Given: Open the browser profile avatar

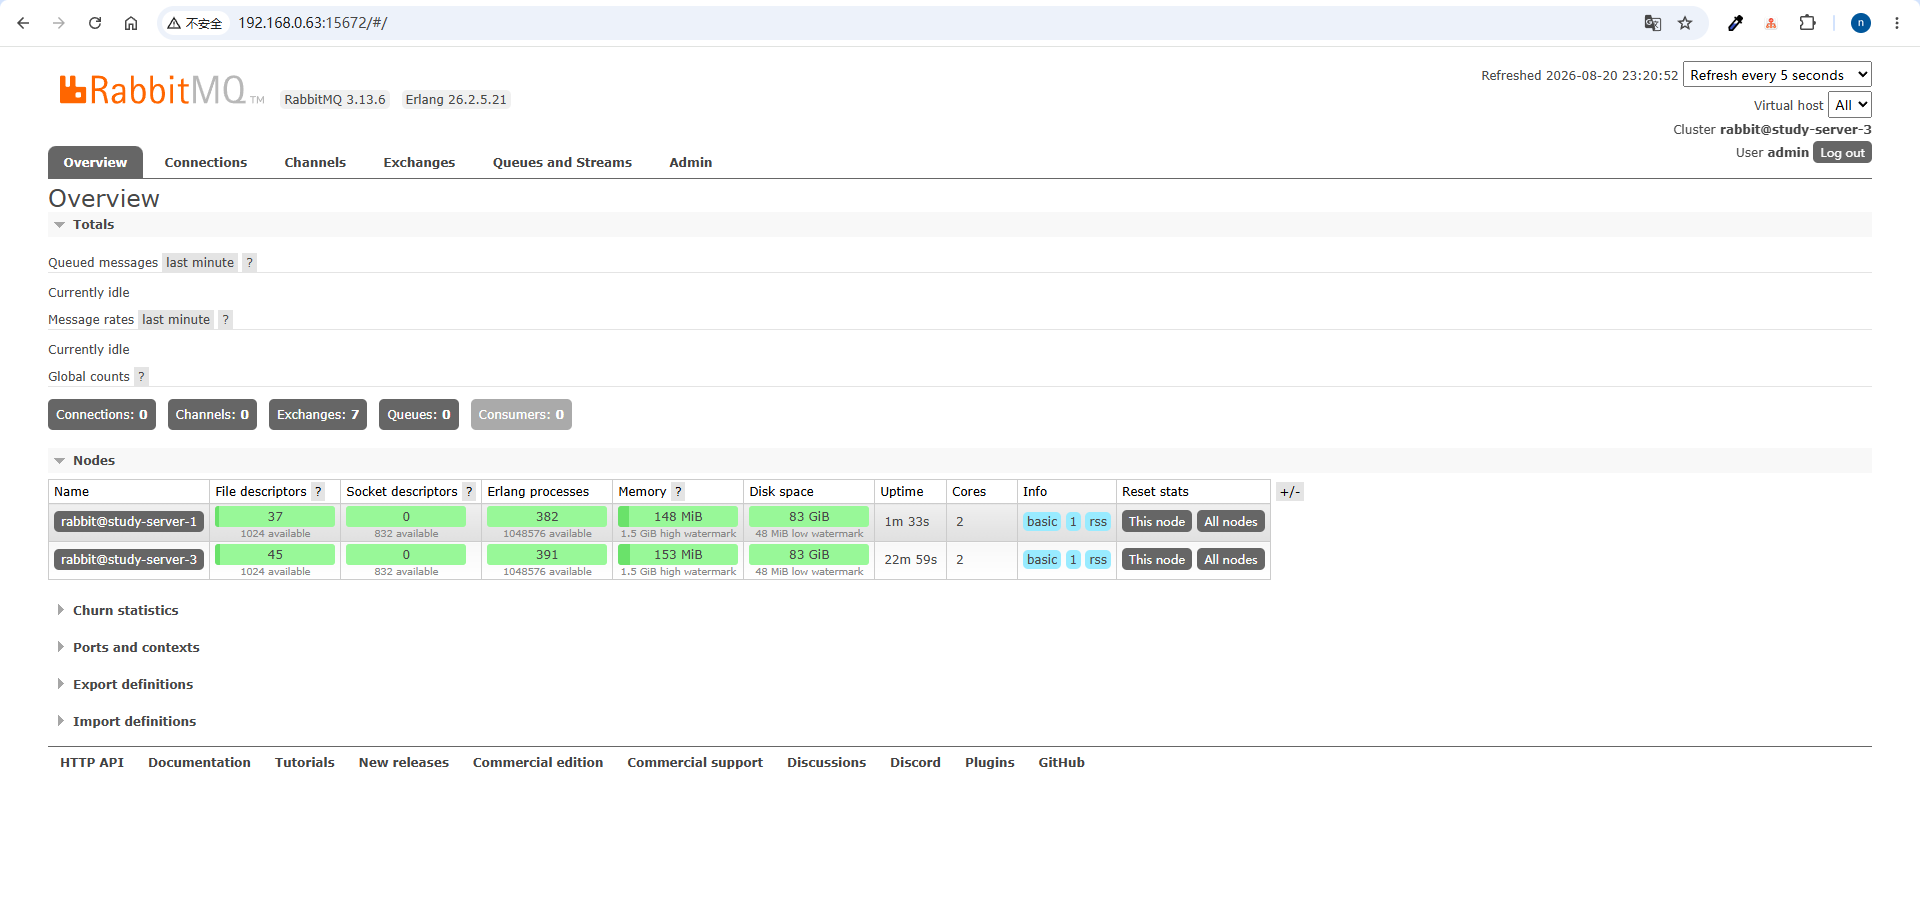Looking at the screenshot, I should coord(1861,23).
